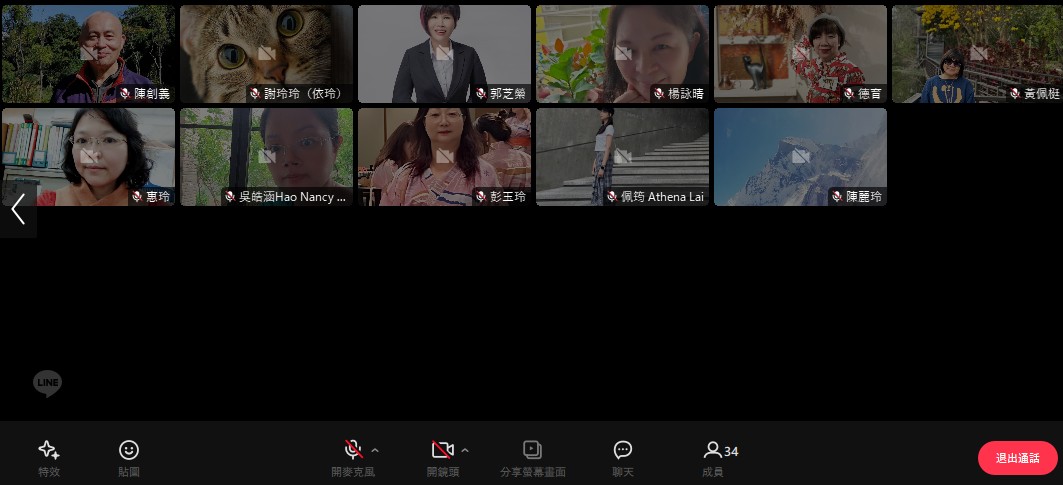Image resolution: width=1063 pixels, height=485 pixels.
Task: Click muted mic icon beside 郭芝榮
Action: (481, 93)
